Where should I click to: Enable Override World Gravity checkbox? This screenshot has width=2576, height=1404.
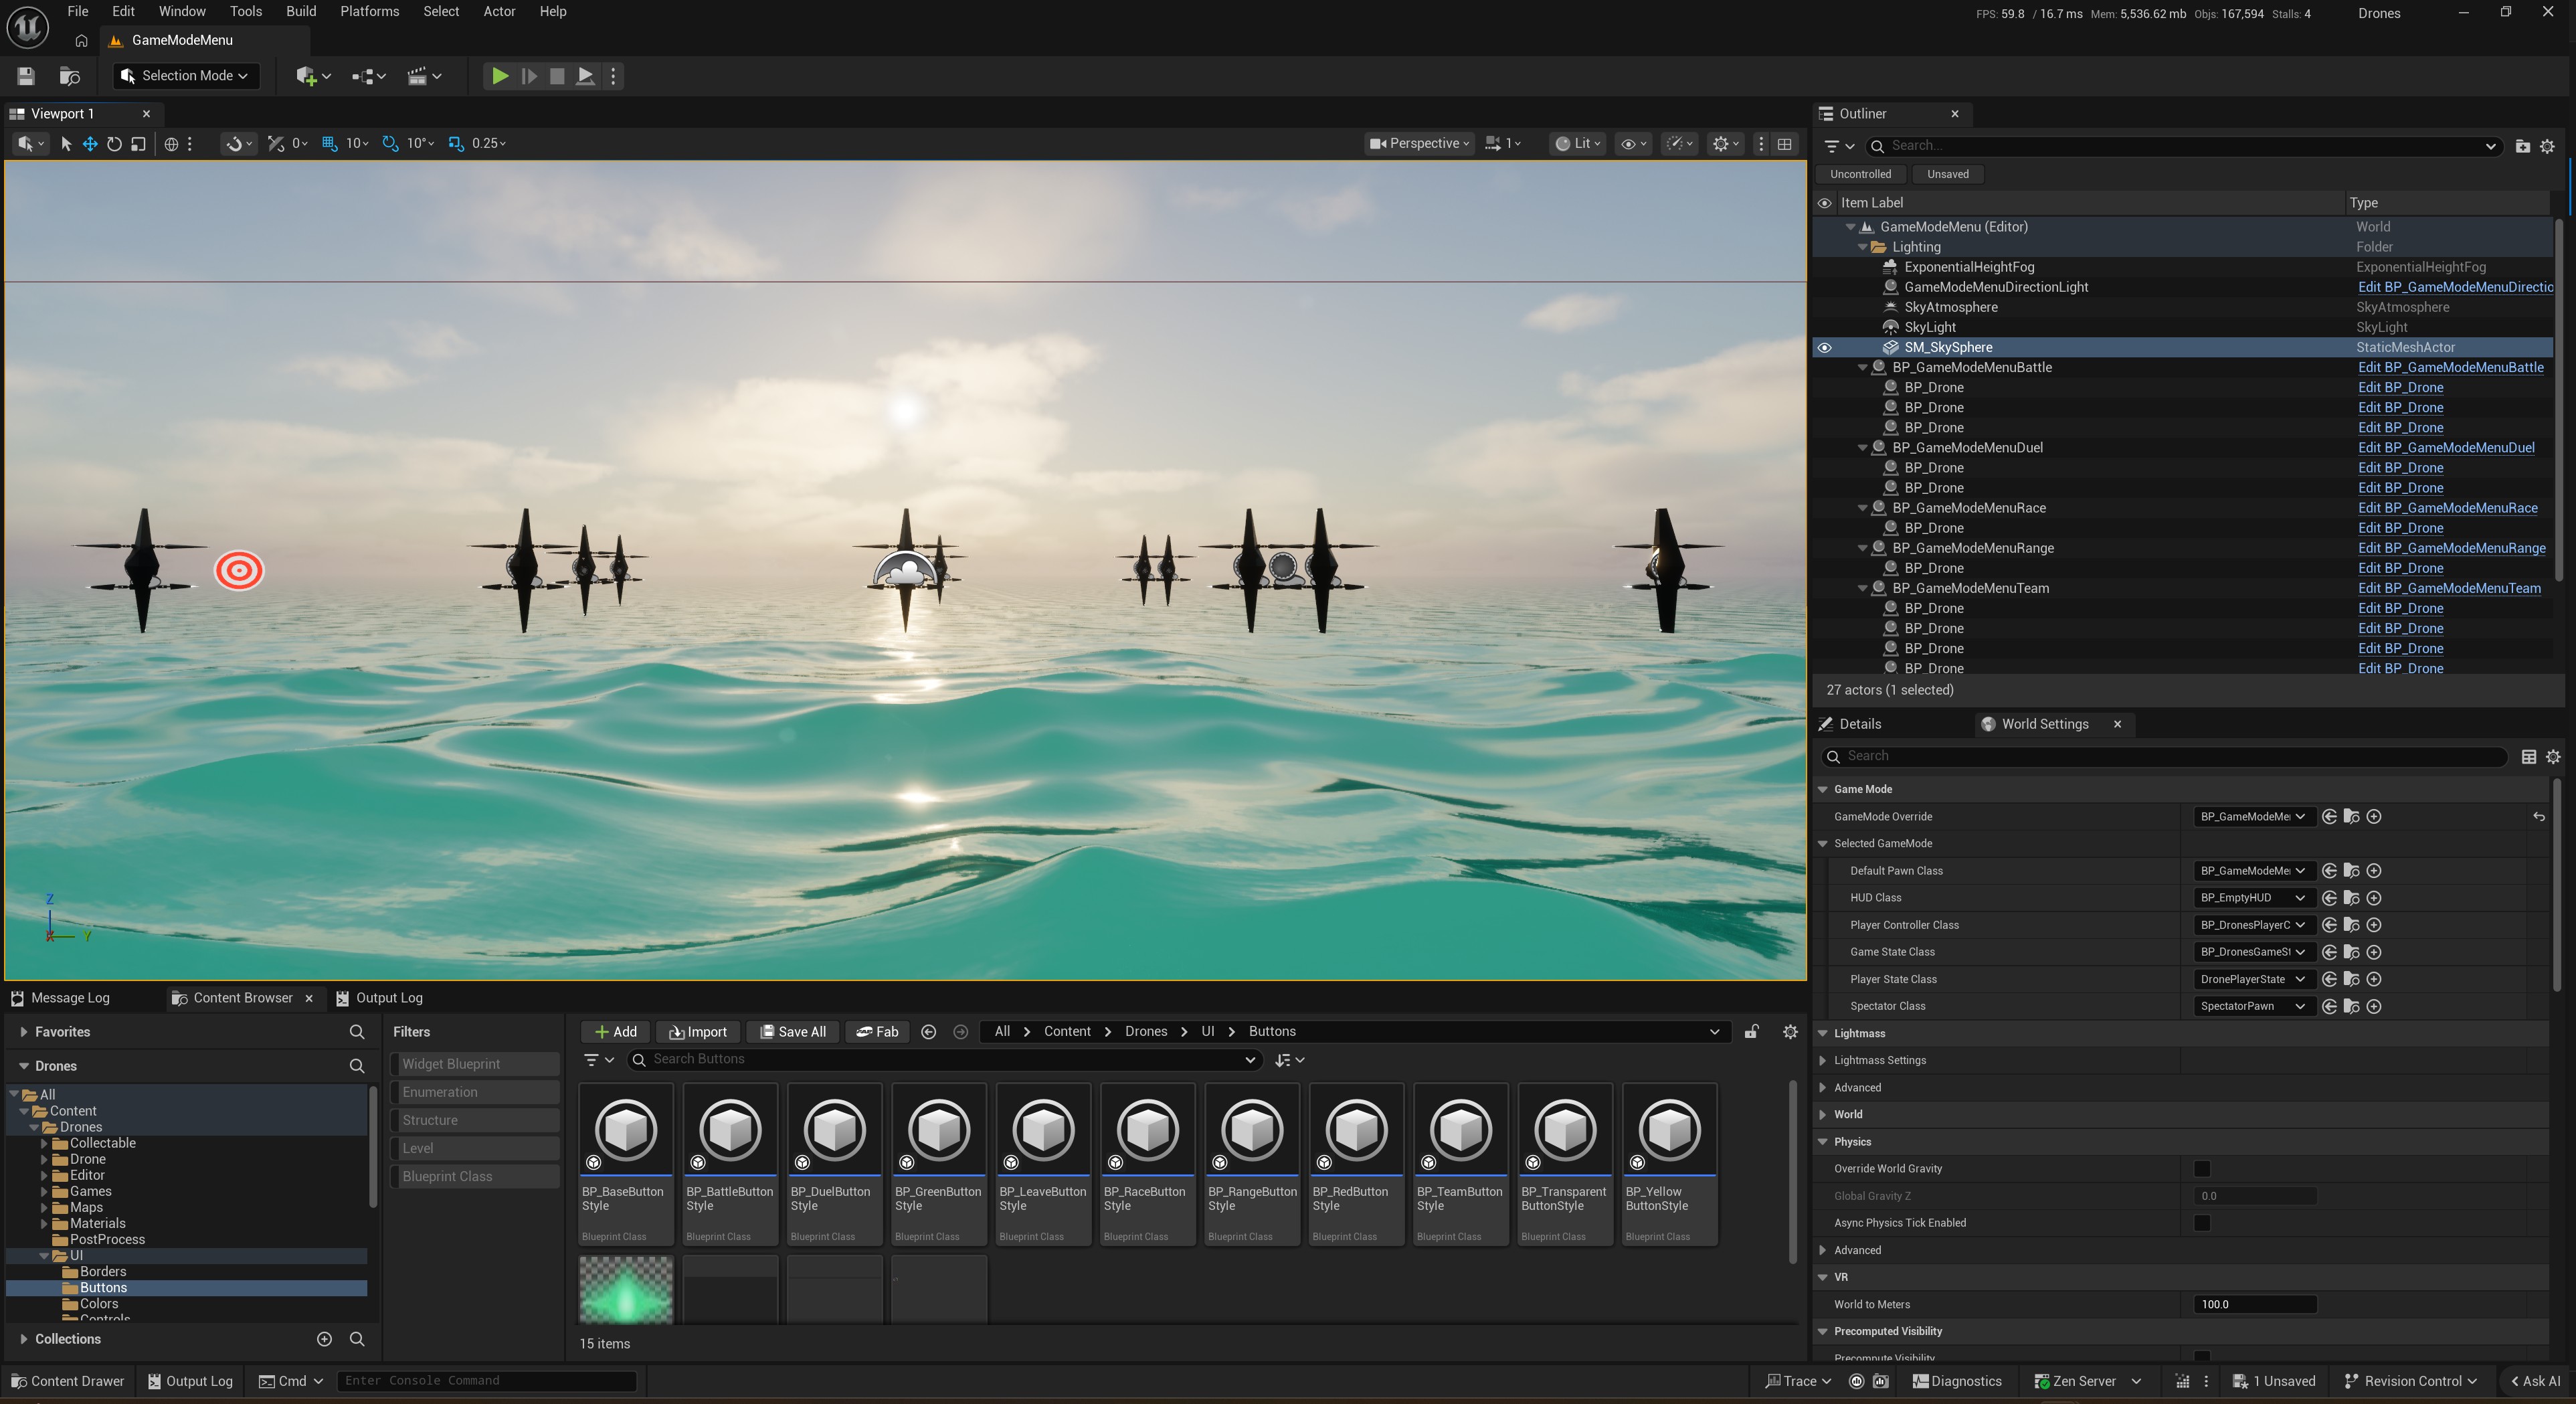point(2202,1169)
